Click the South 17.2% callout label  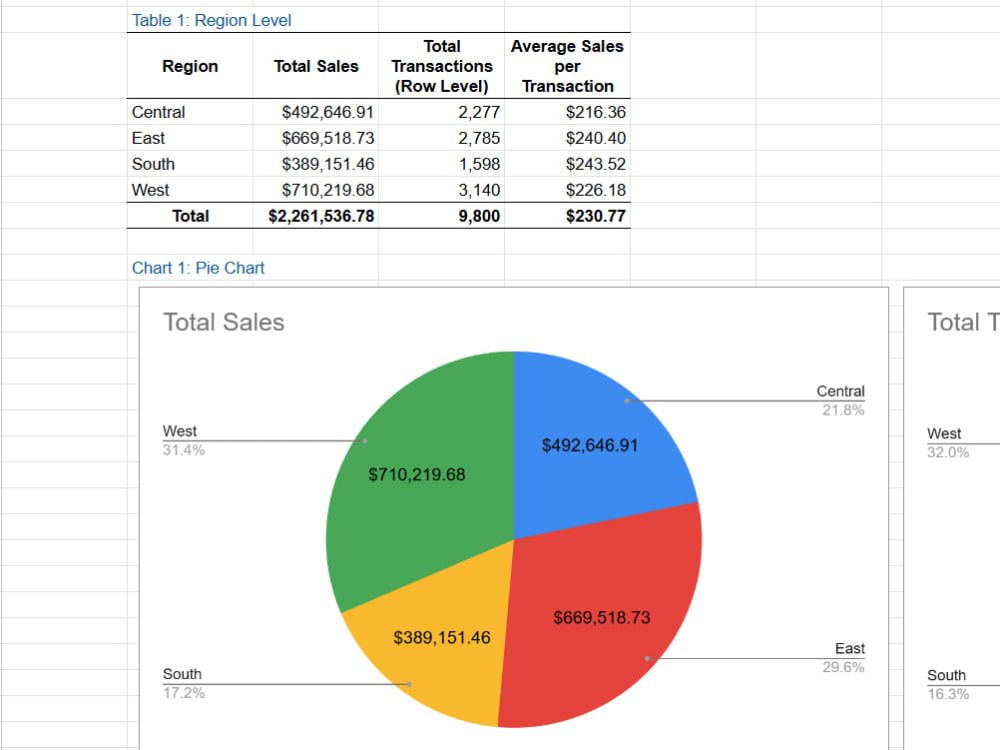184,683
